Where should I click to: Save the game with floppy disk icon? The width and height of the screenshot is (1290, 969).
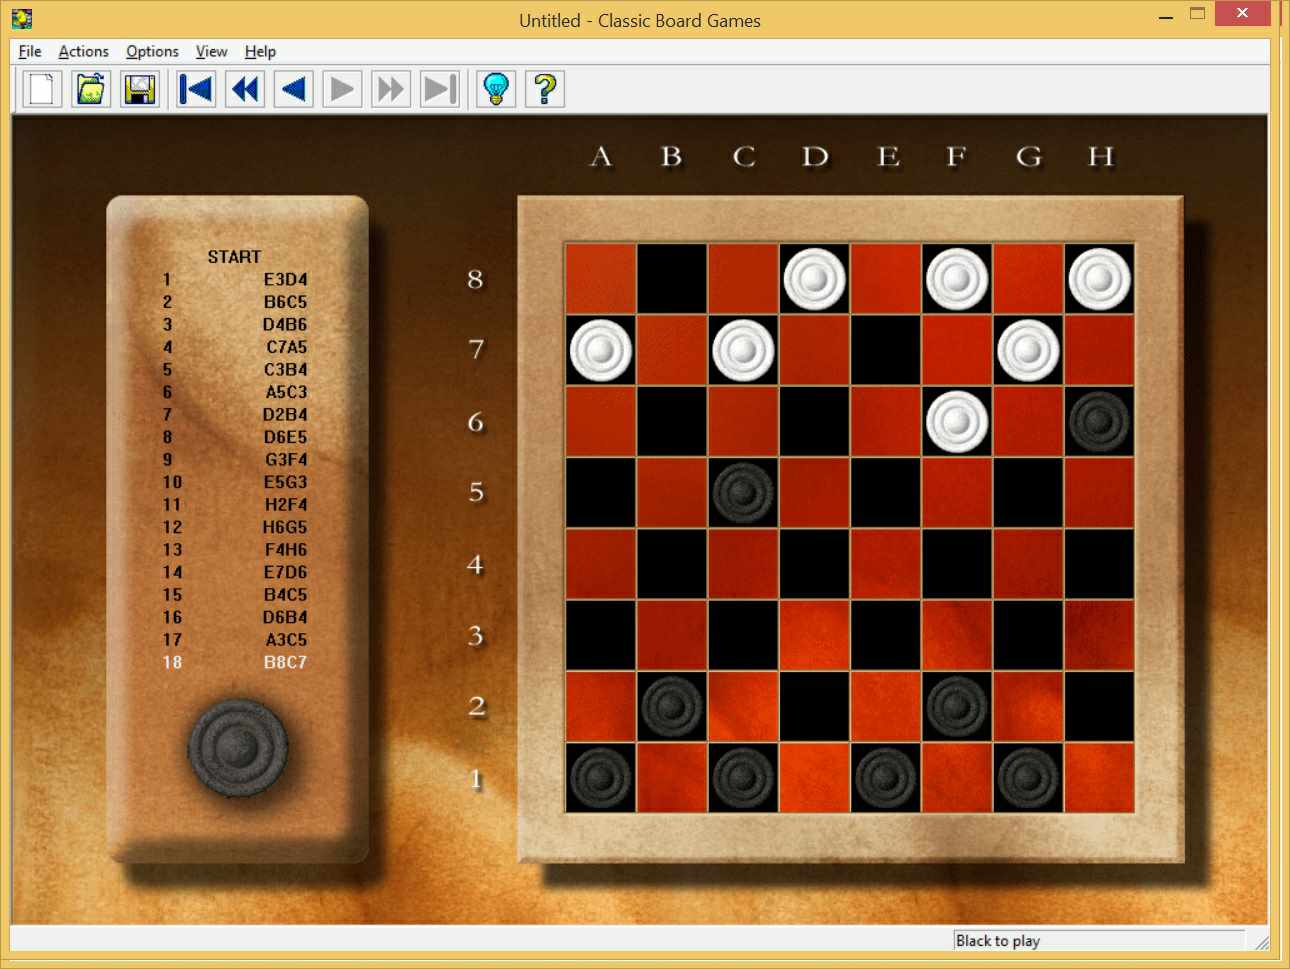[140, 89]
